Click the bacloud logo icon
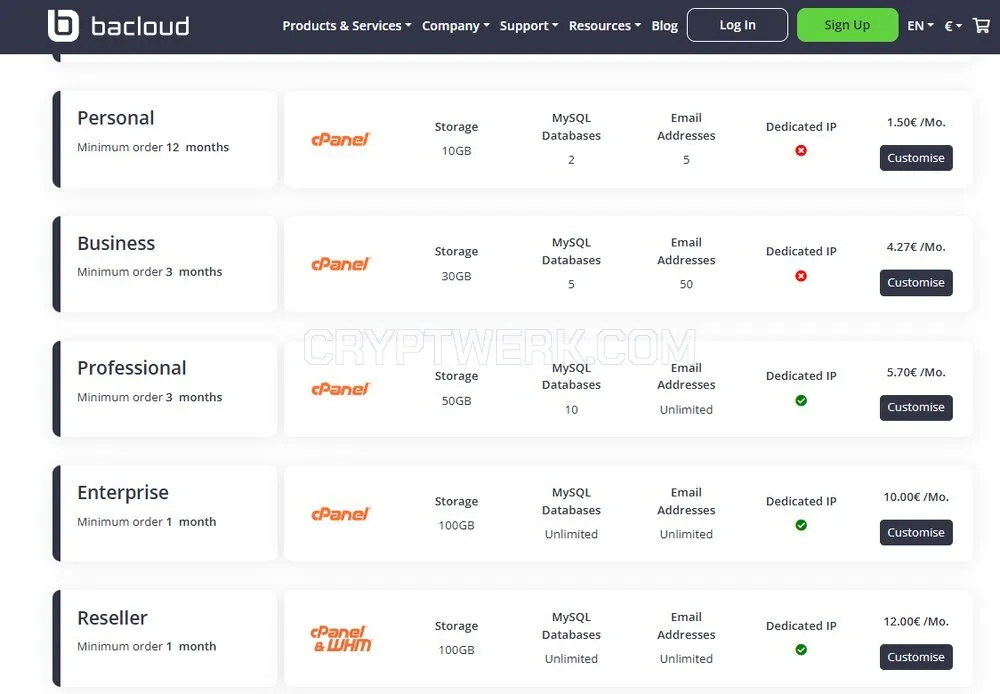The image size is (1000, 694). click(x=63, y=26)
